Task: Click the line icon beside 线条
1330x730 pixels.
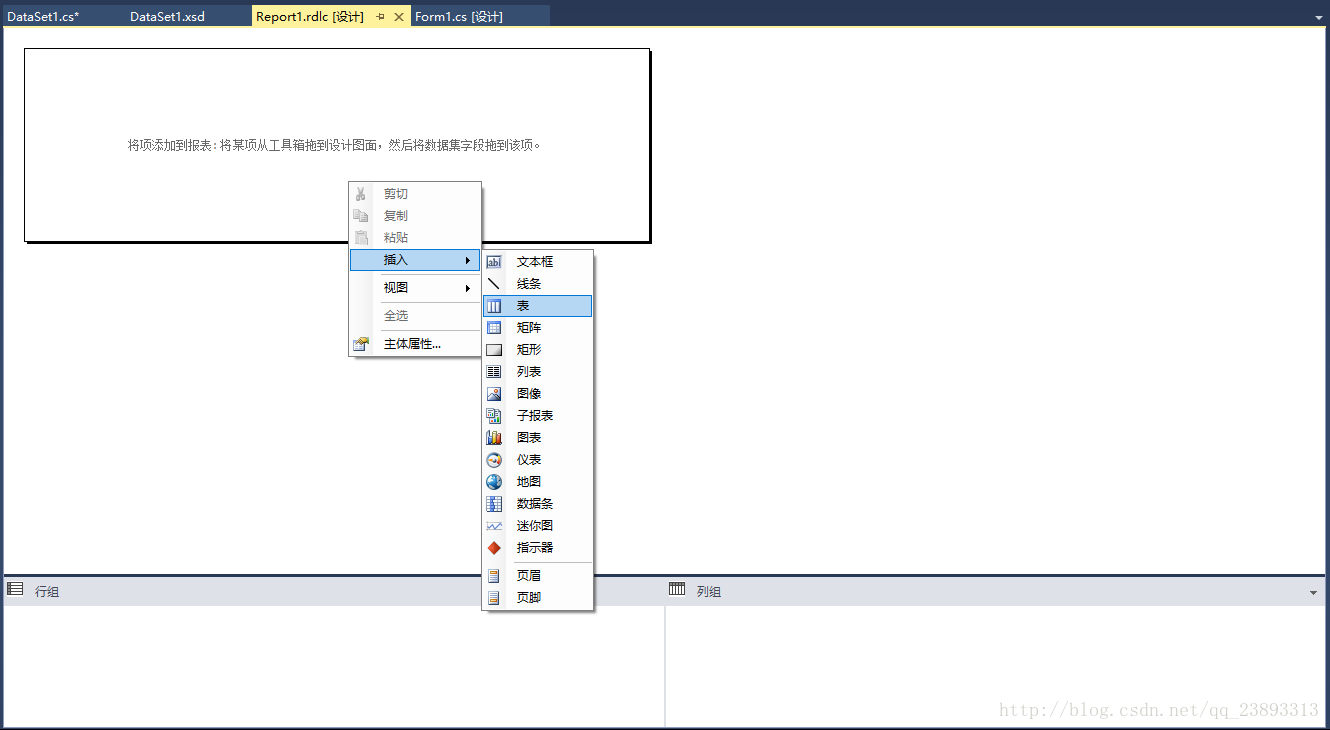Action: point(494,284)
